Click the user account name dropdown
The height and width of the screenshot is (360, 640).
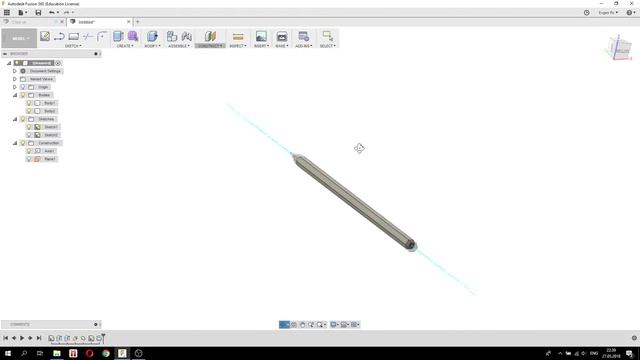pyautogui.click(x=608, y=13)
